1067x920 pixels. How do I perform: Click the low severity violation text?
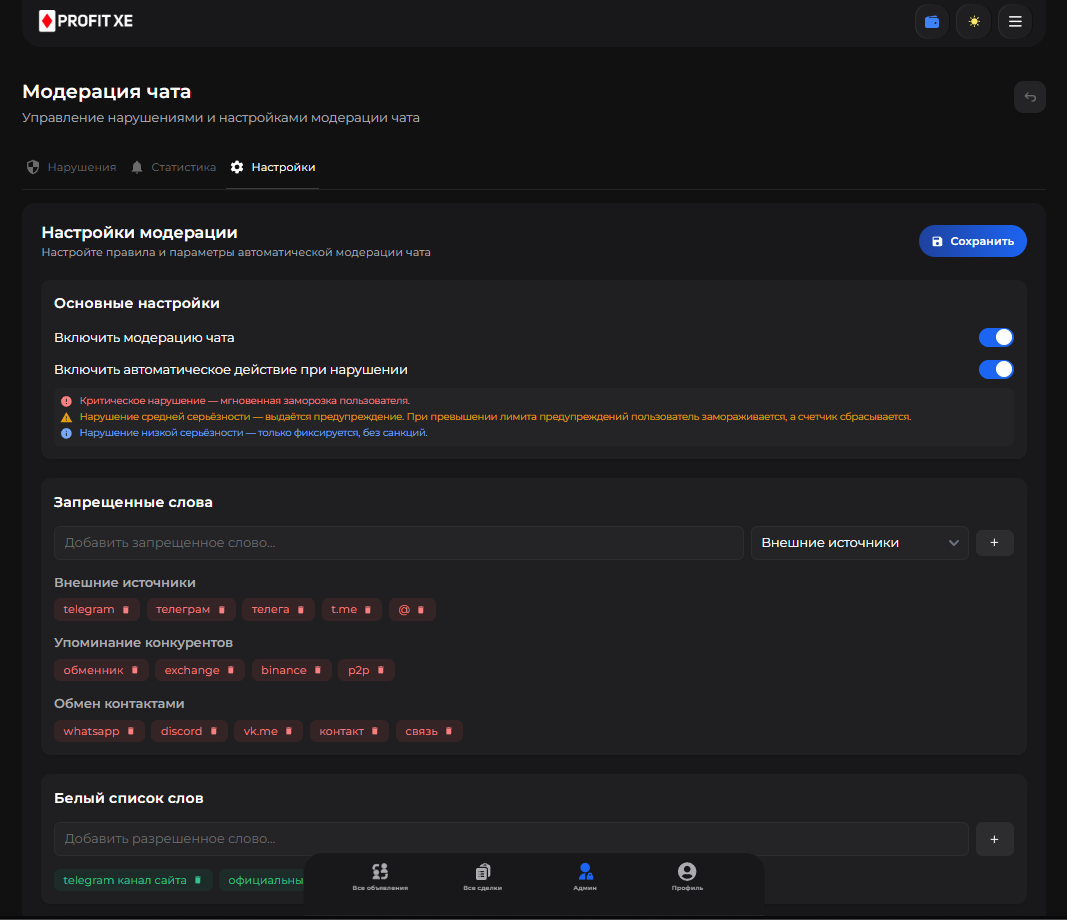click(x=253, y=433)
